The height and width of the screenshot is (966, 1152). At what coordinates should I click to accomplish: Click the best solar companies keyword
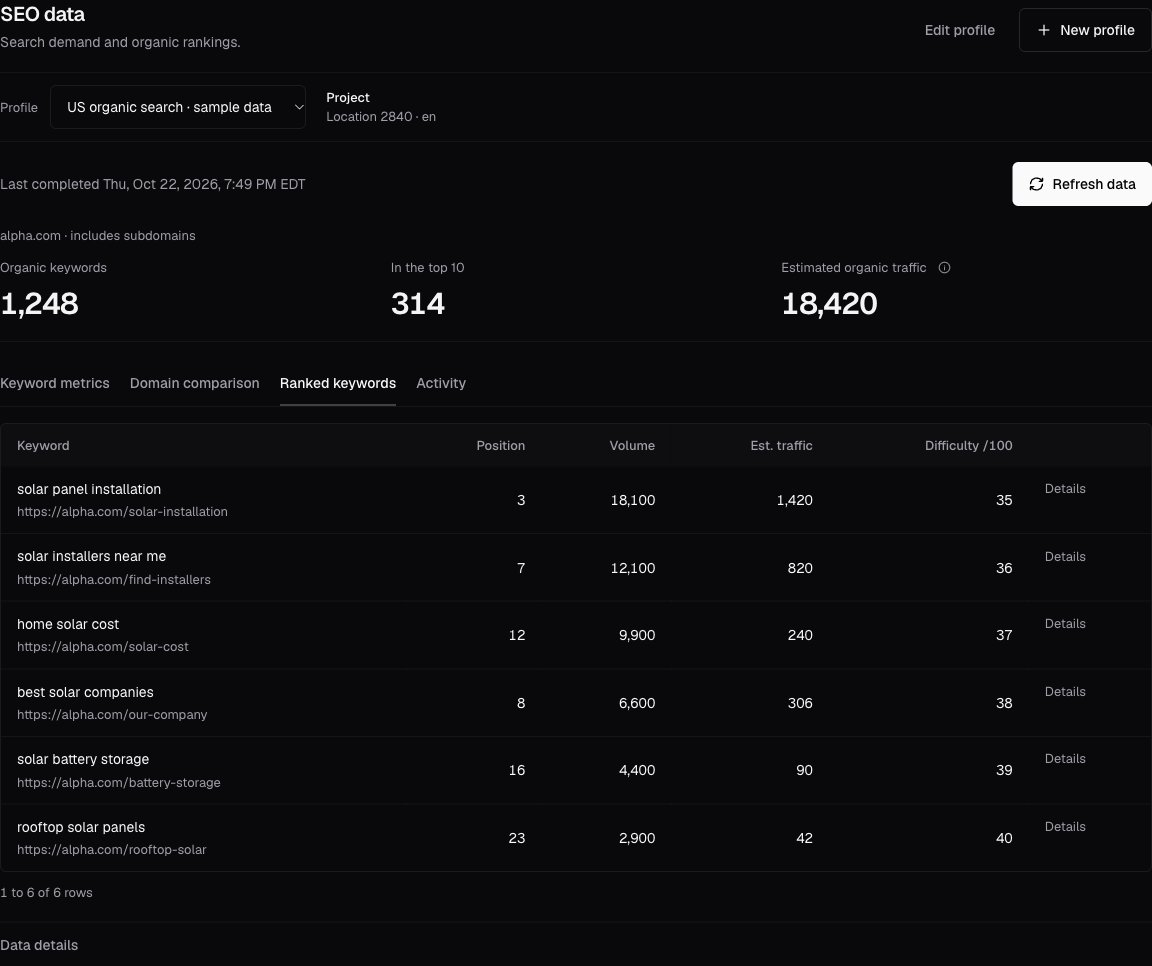(x=85, y=693)
